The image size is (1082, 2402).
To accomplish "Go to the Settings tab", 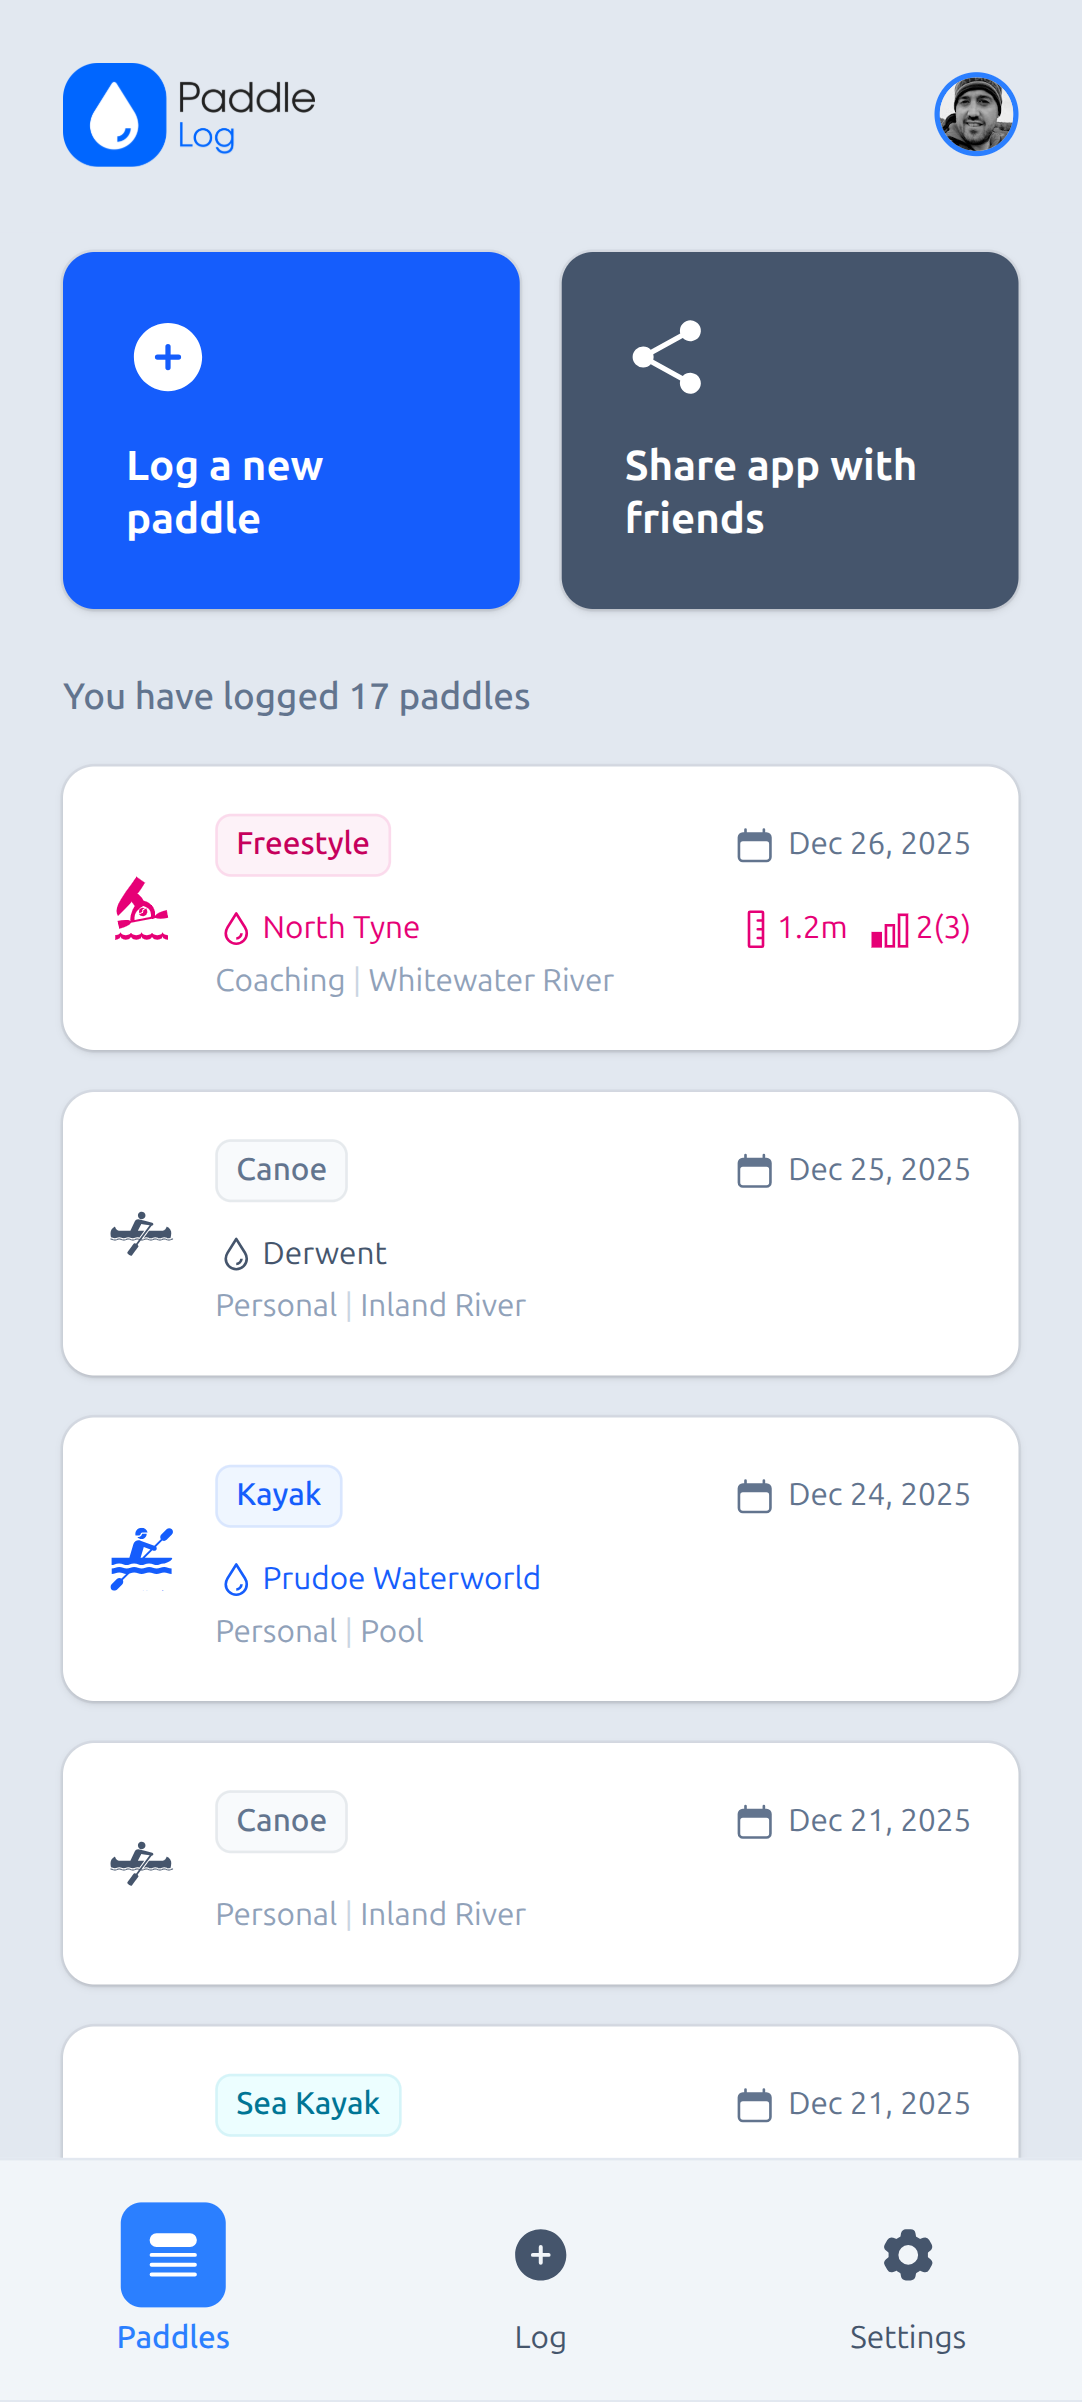I will [908, 2280].
